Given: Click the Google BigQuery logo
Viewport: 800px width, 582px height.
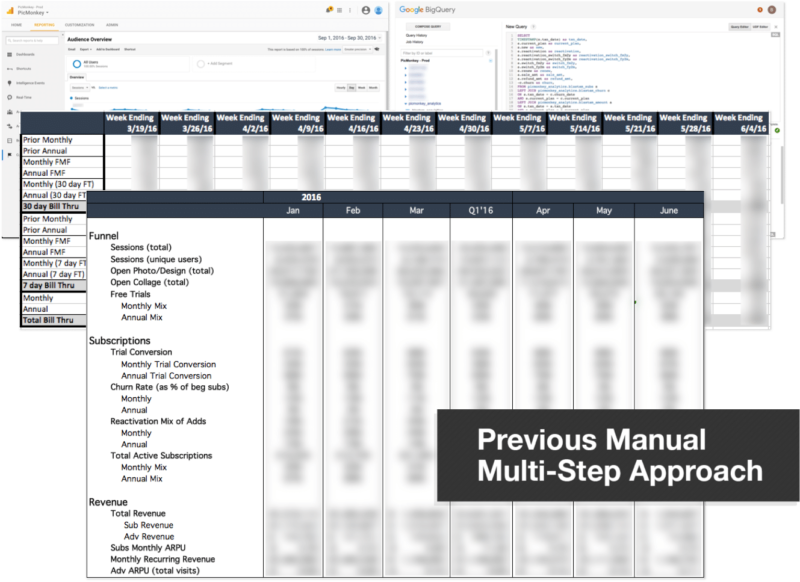Looking at the screenshot, I should [427, 10].
